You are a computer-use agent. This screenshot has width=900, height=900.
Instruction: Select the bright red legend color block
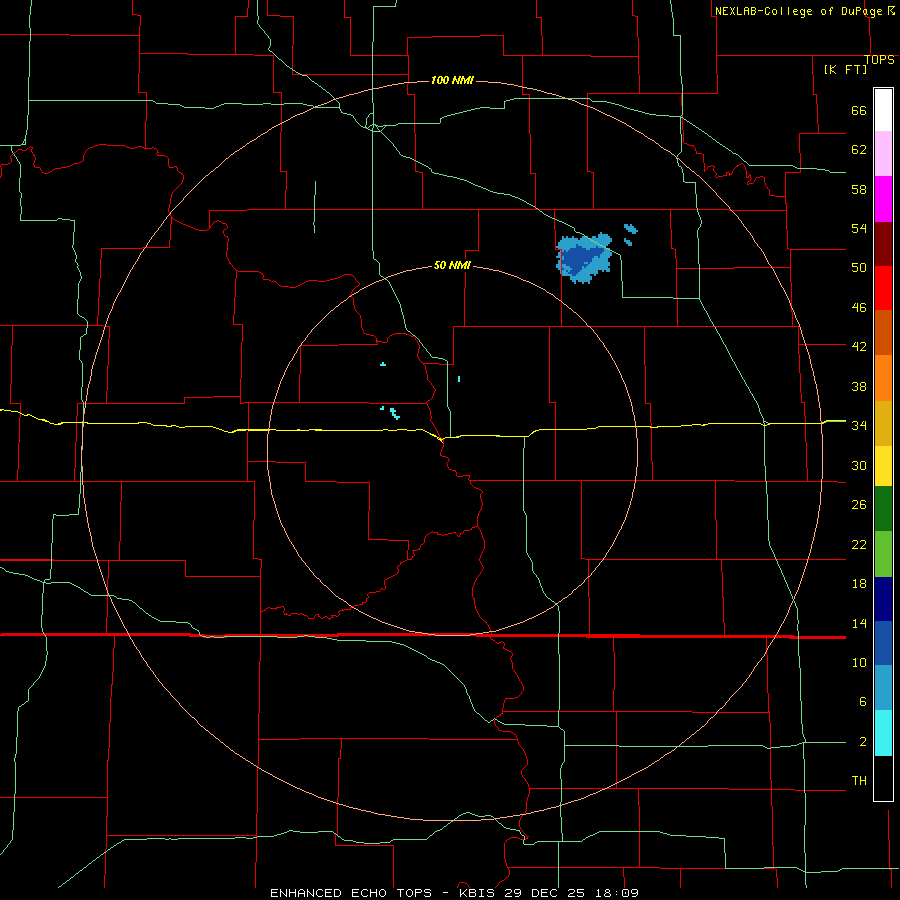(883, 288)
